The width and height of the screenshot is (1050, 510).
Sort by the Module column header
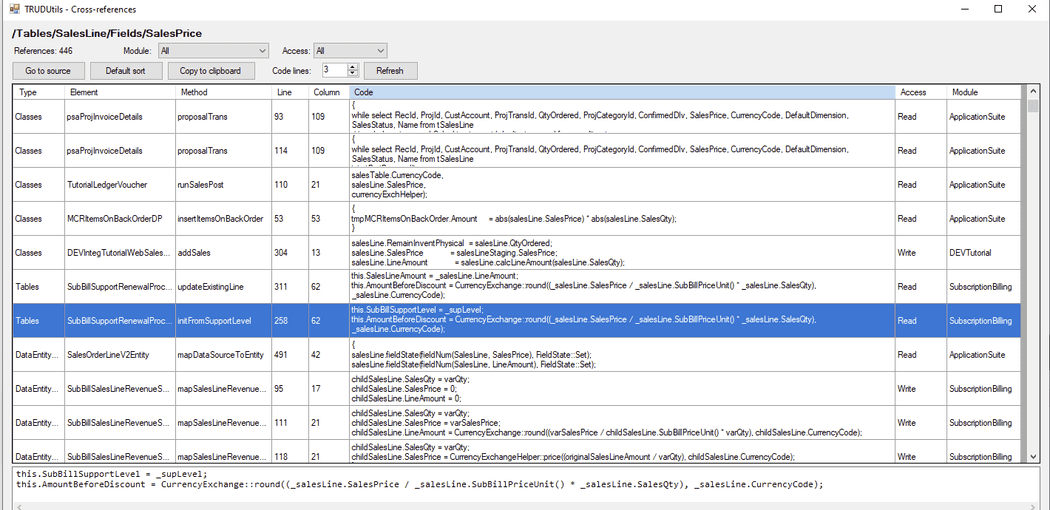984,92
